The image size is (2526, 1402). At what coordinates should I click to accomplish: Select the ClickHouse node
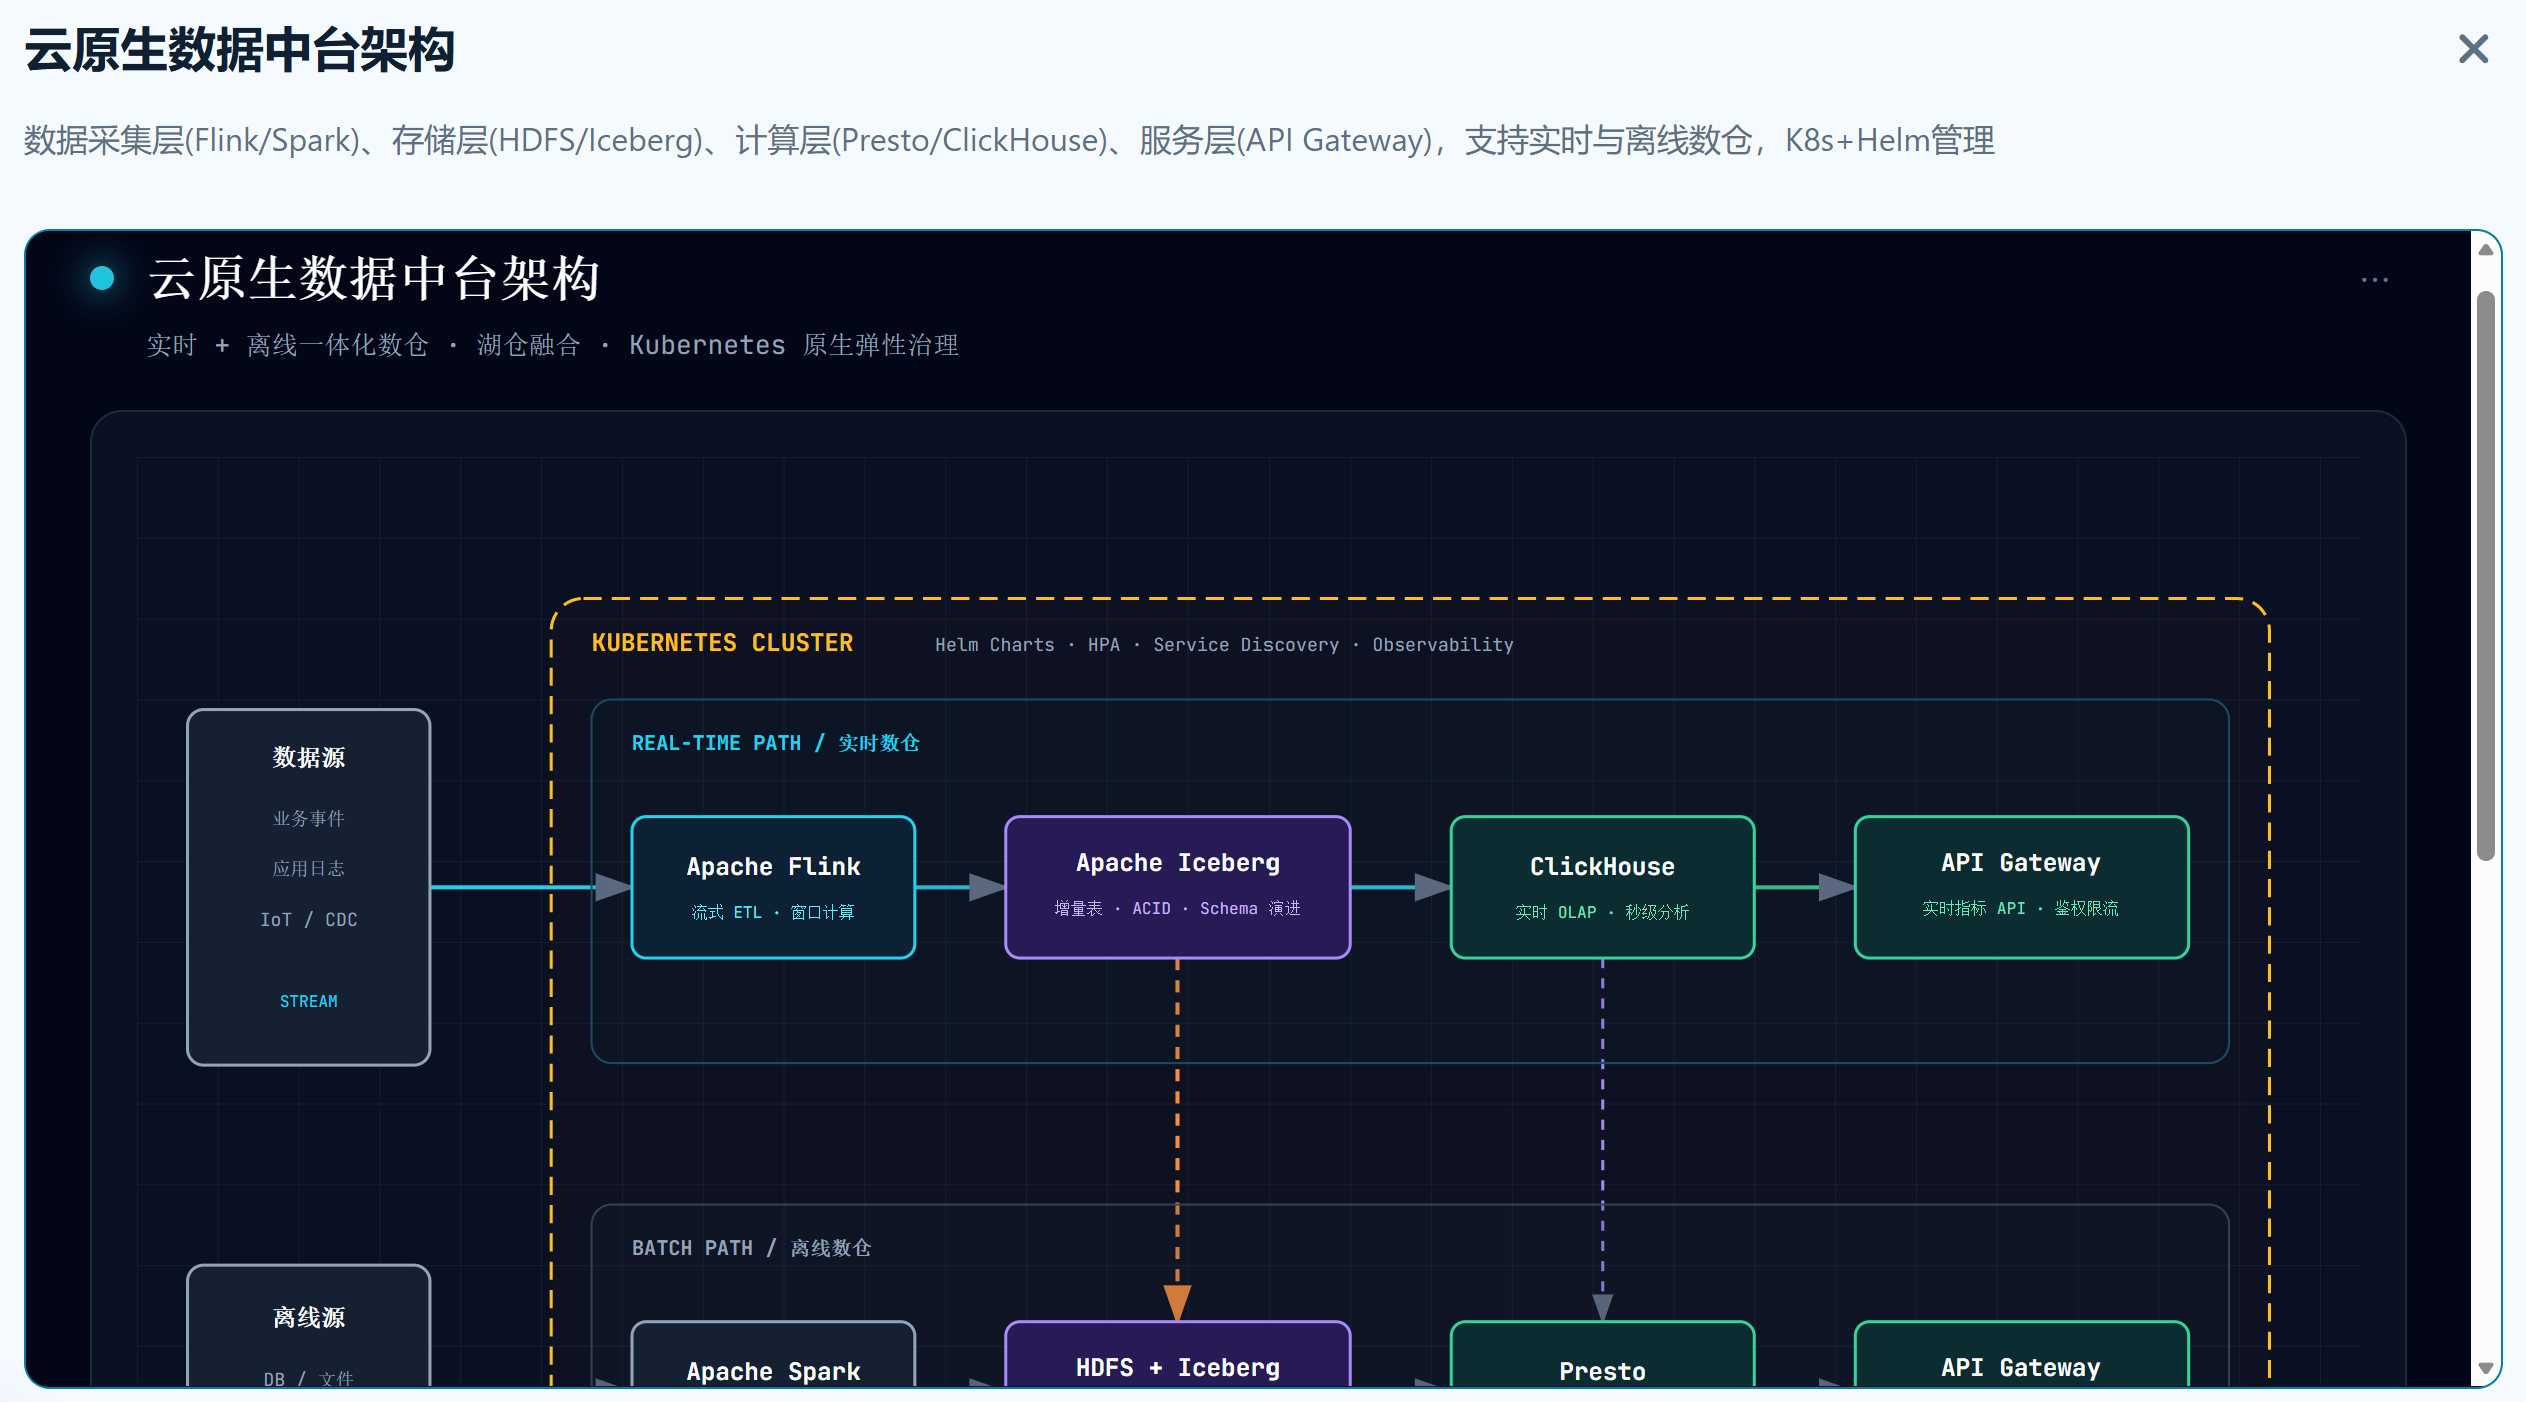1602,887
